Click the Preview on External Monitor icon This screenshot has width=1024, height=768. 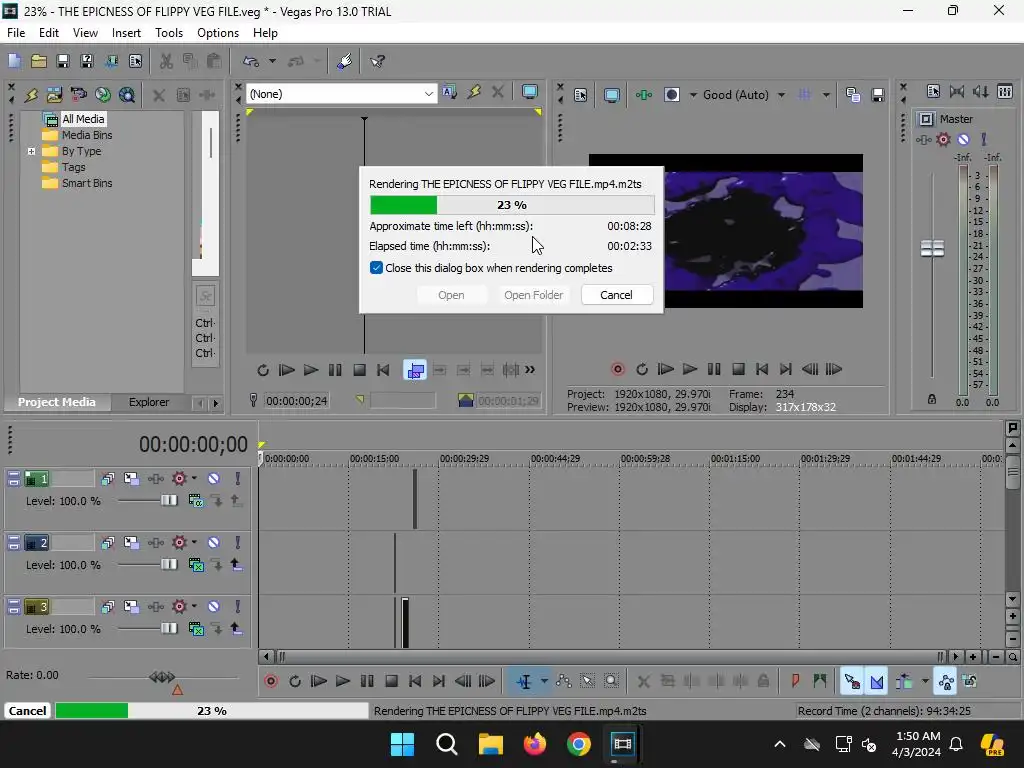pos(611,95)
